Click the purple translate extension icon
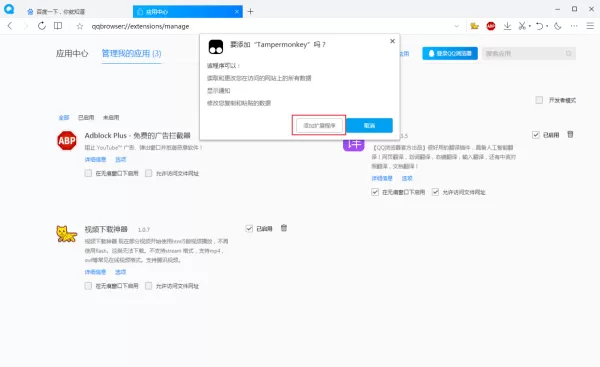Screen dimensions: 600x367 pos(354,145)
